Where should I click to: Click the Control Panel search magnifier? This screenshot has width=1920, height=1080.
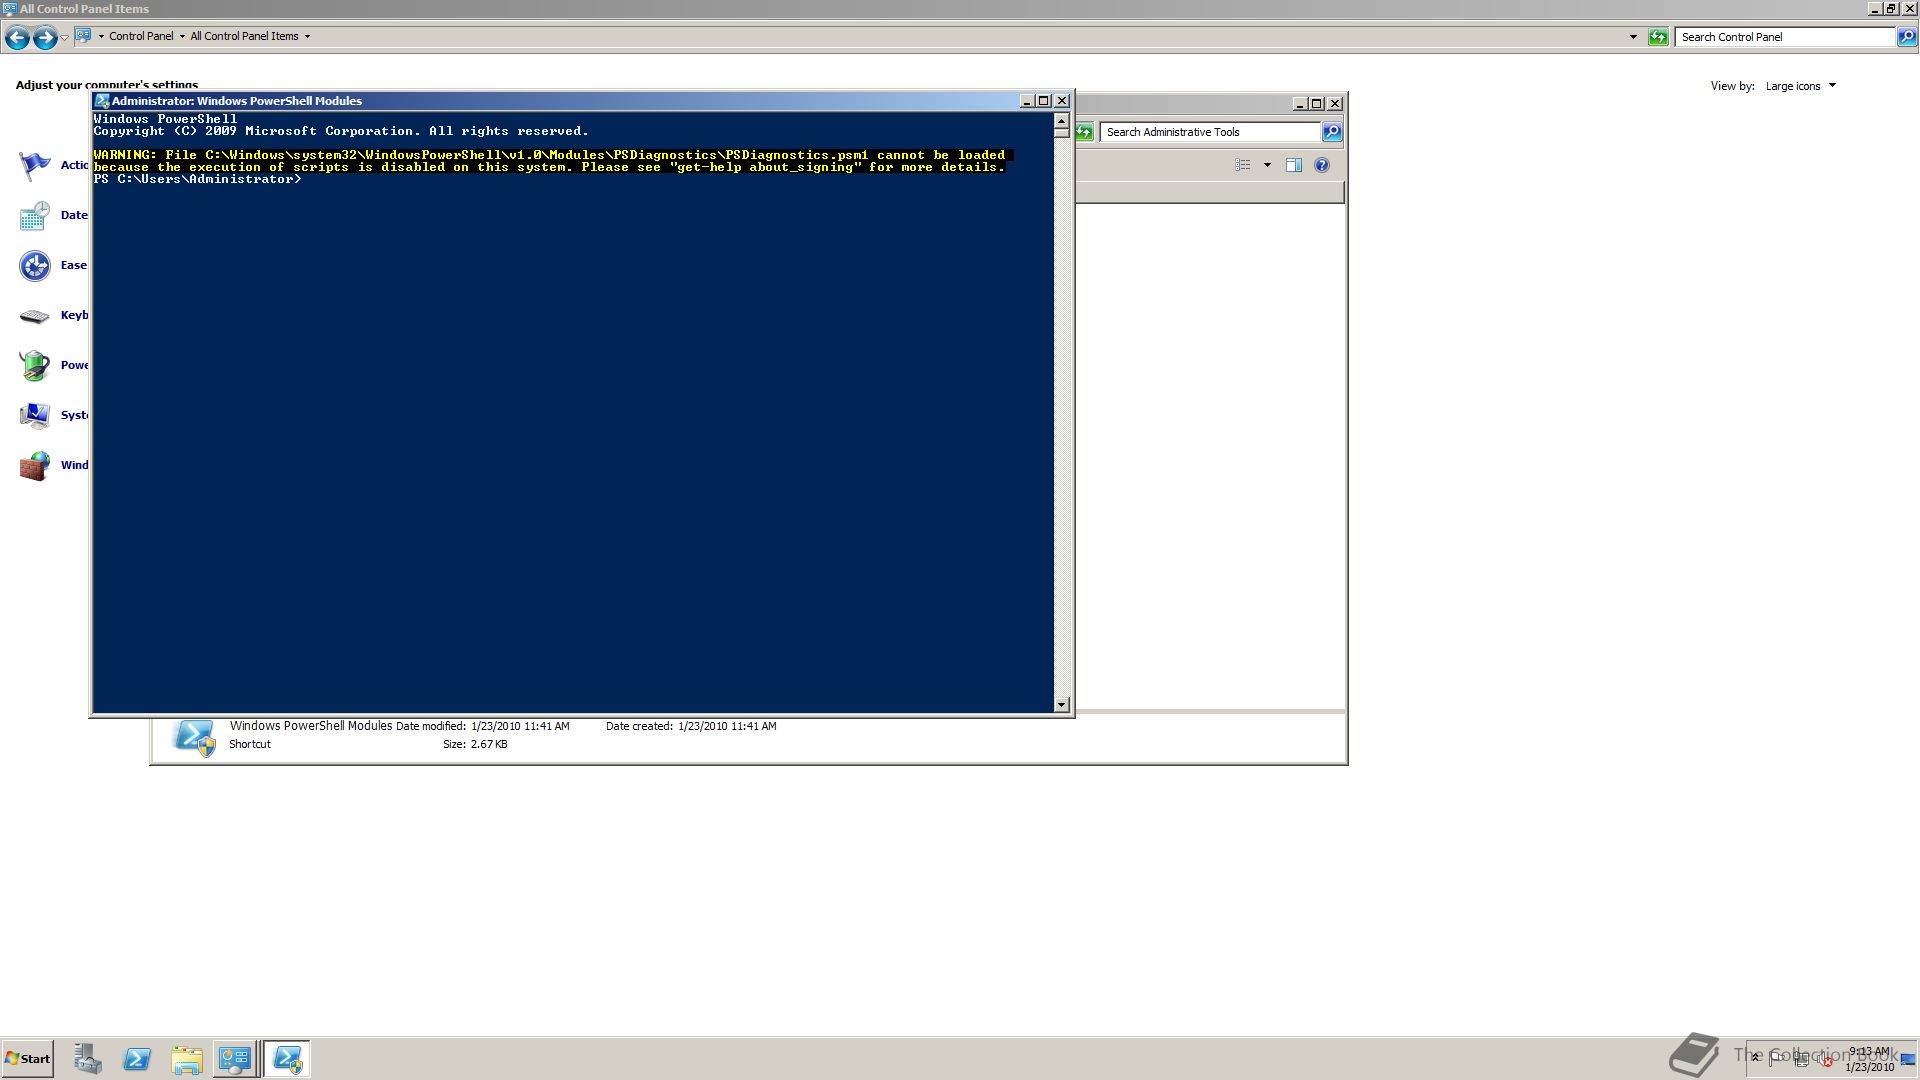click(1907, 37)
